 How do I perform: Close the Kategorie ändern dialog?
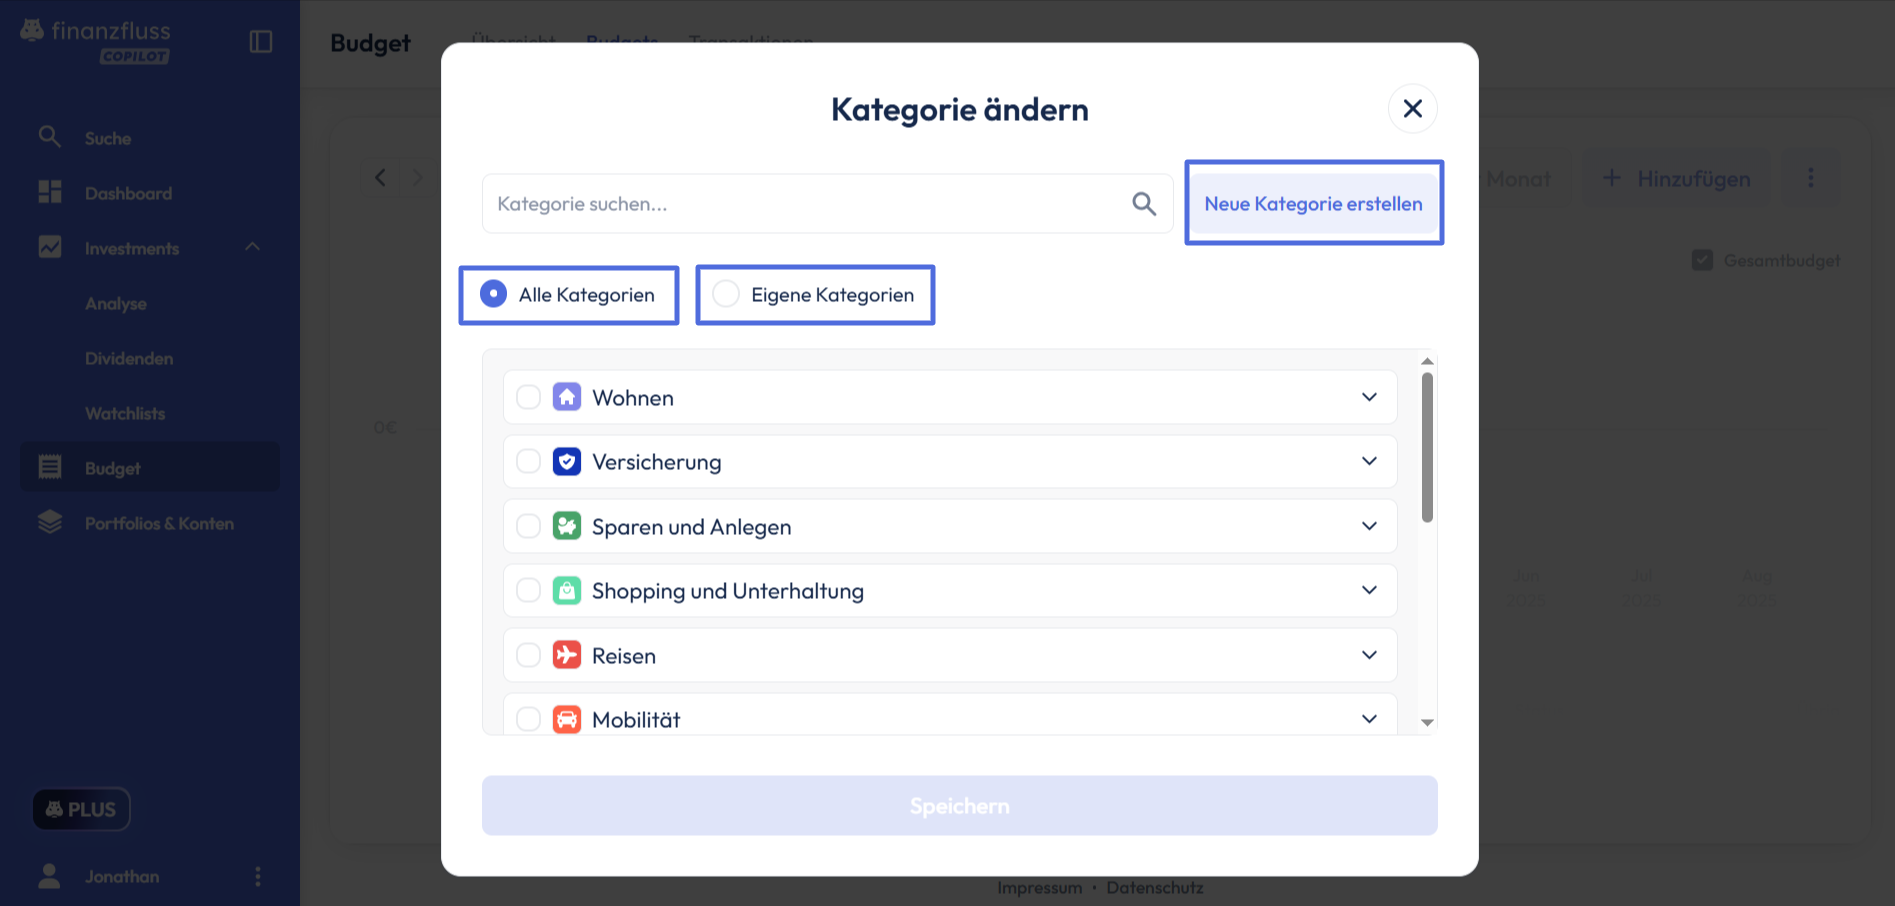1412,108
